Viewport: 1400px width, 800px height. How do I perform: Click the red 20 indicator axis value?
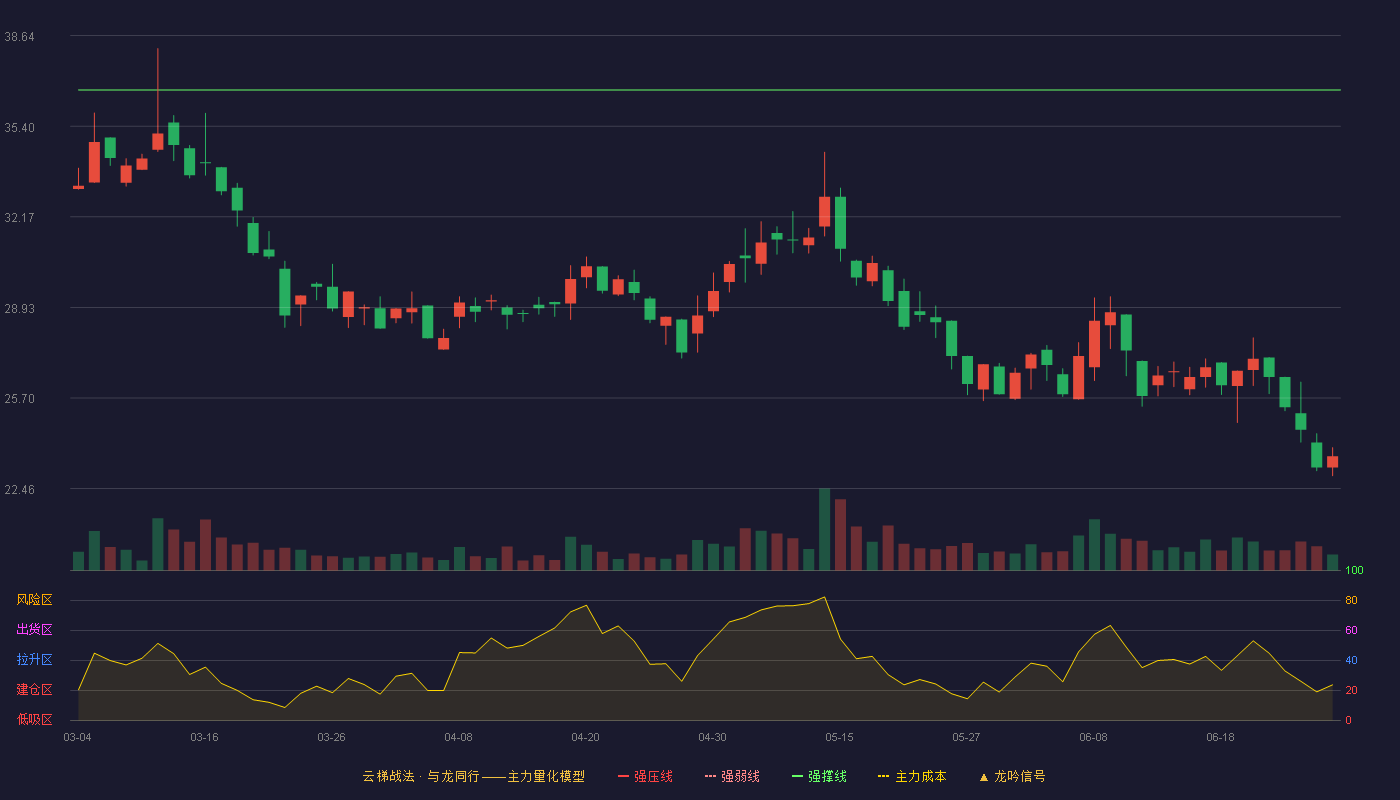pyautogui.click(x=1351, y=690)
